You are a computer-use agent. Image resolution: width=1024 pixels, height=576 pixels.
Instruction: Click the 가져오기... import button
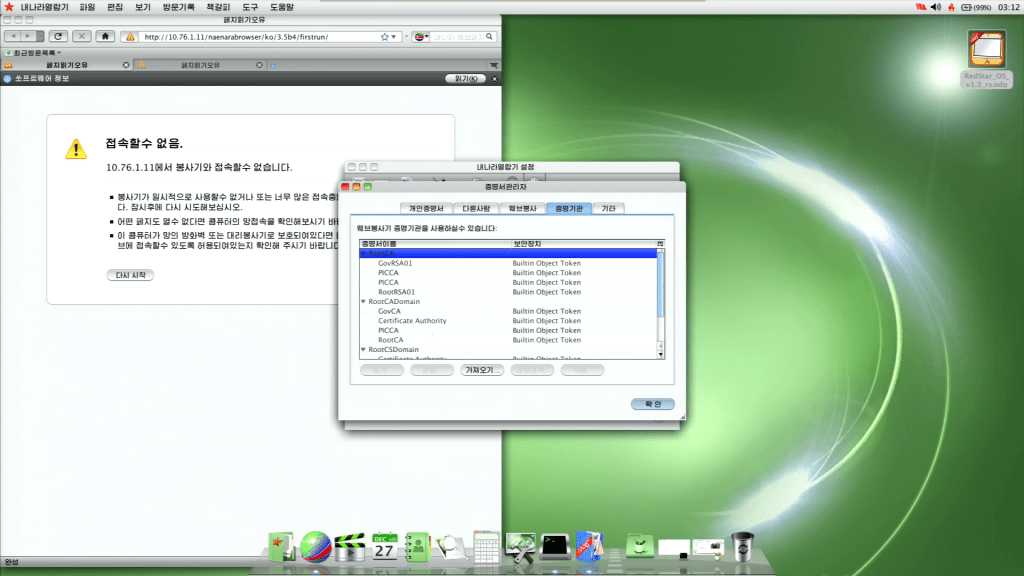click(481, 370)
